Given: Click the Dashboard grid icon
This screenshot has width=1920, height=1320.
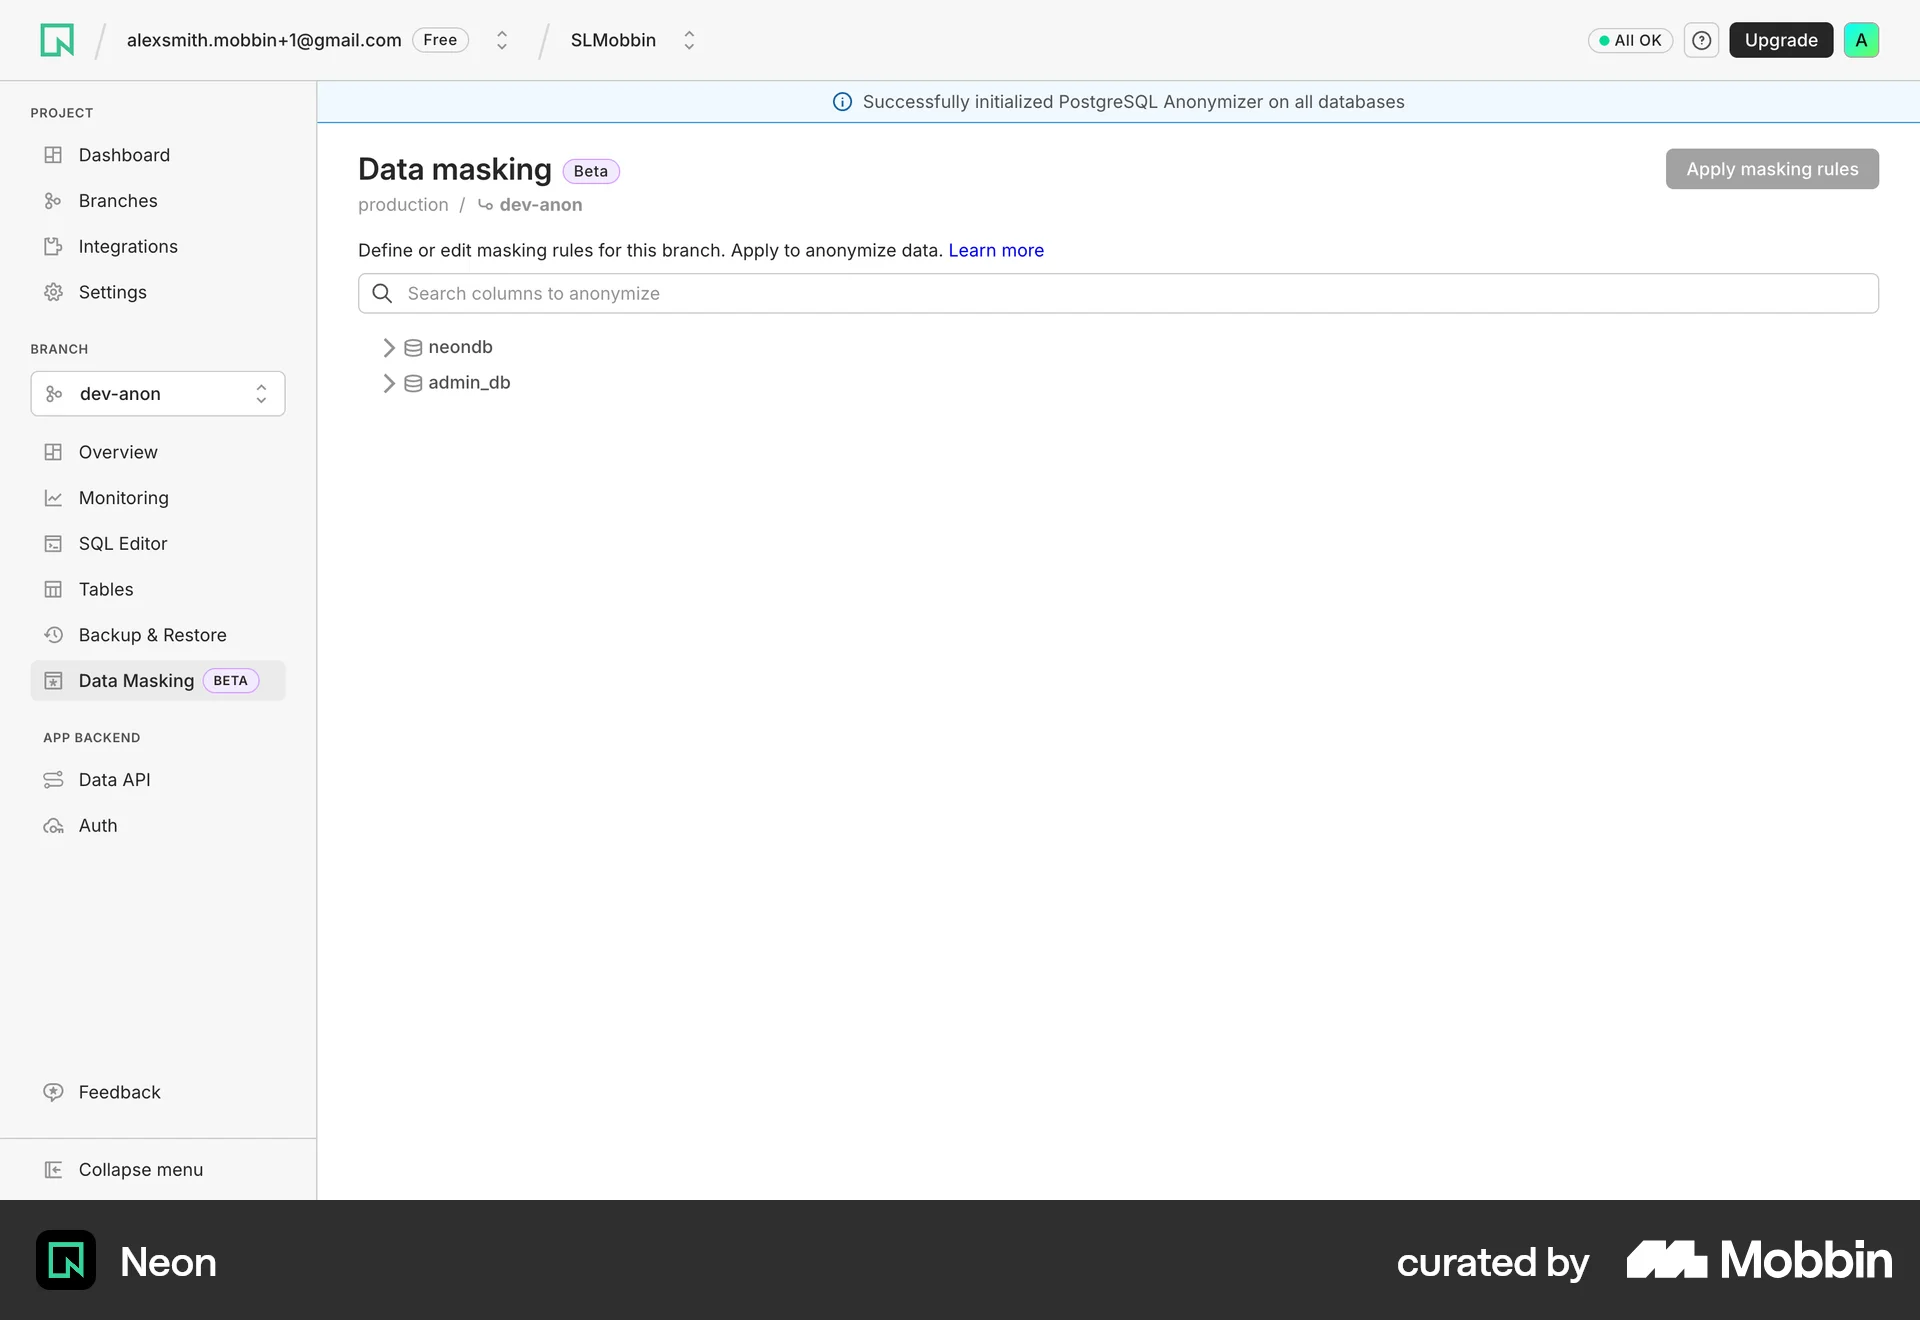Looking at the screenshot, I should [53, 155].
